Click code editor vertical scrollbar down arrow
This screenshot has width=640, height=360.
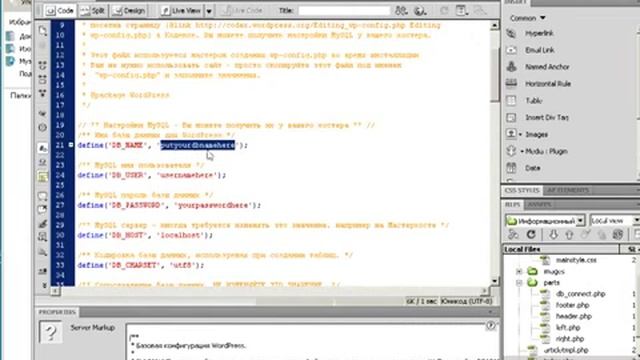click(494, 281)
